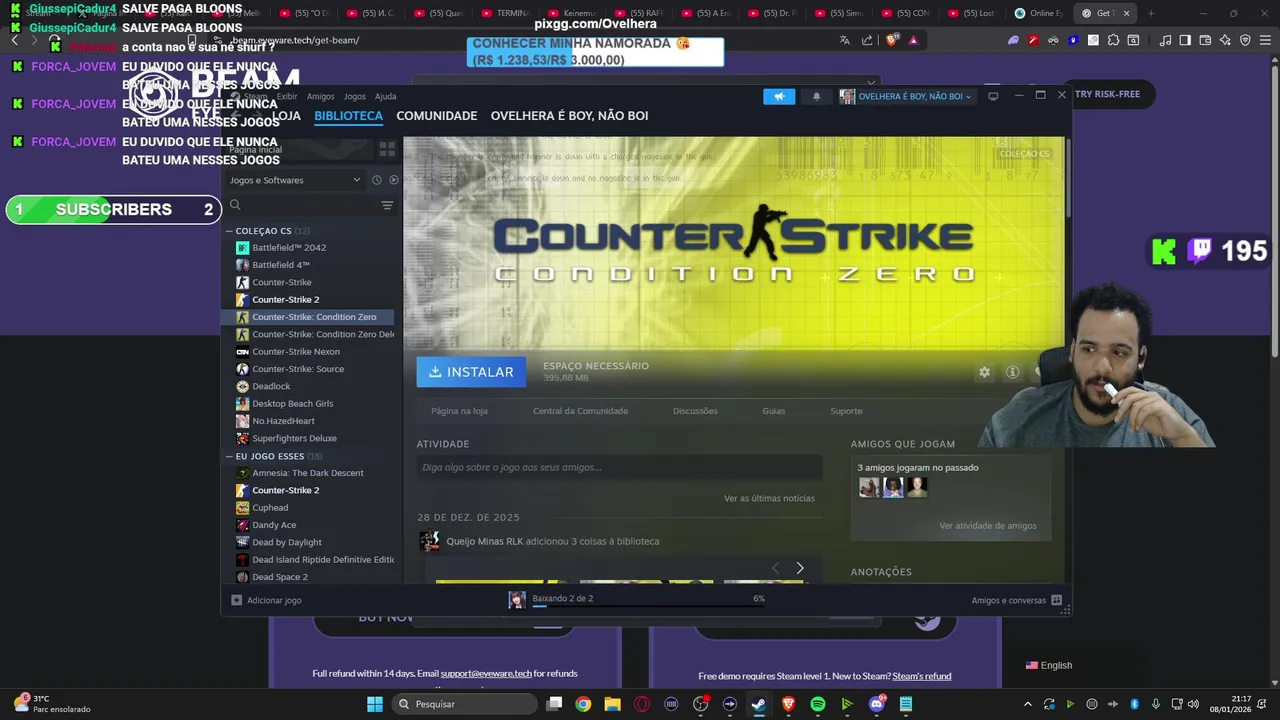Viewport: 1280px width, 720px height.
Task: Share this page icon in address bar
Action: coord(867,40)
